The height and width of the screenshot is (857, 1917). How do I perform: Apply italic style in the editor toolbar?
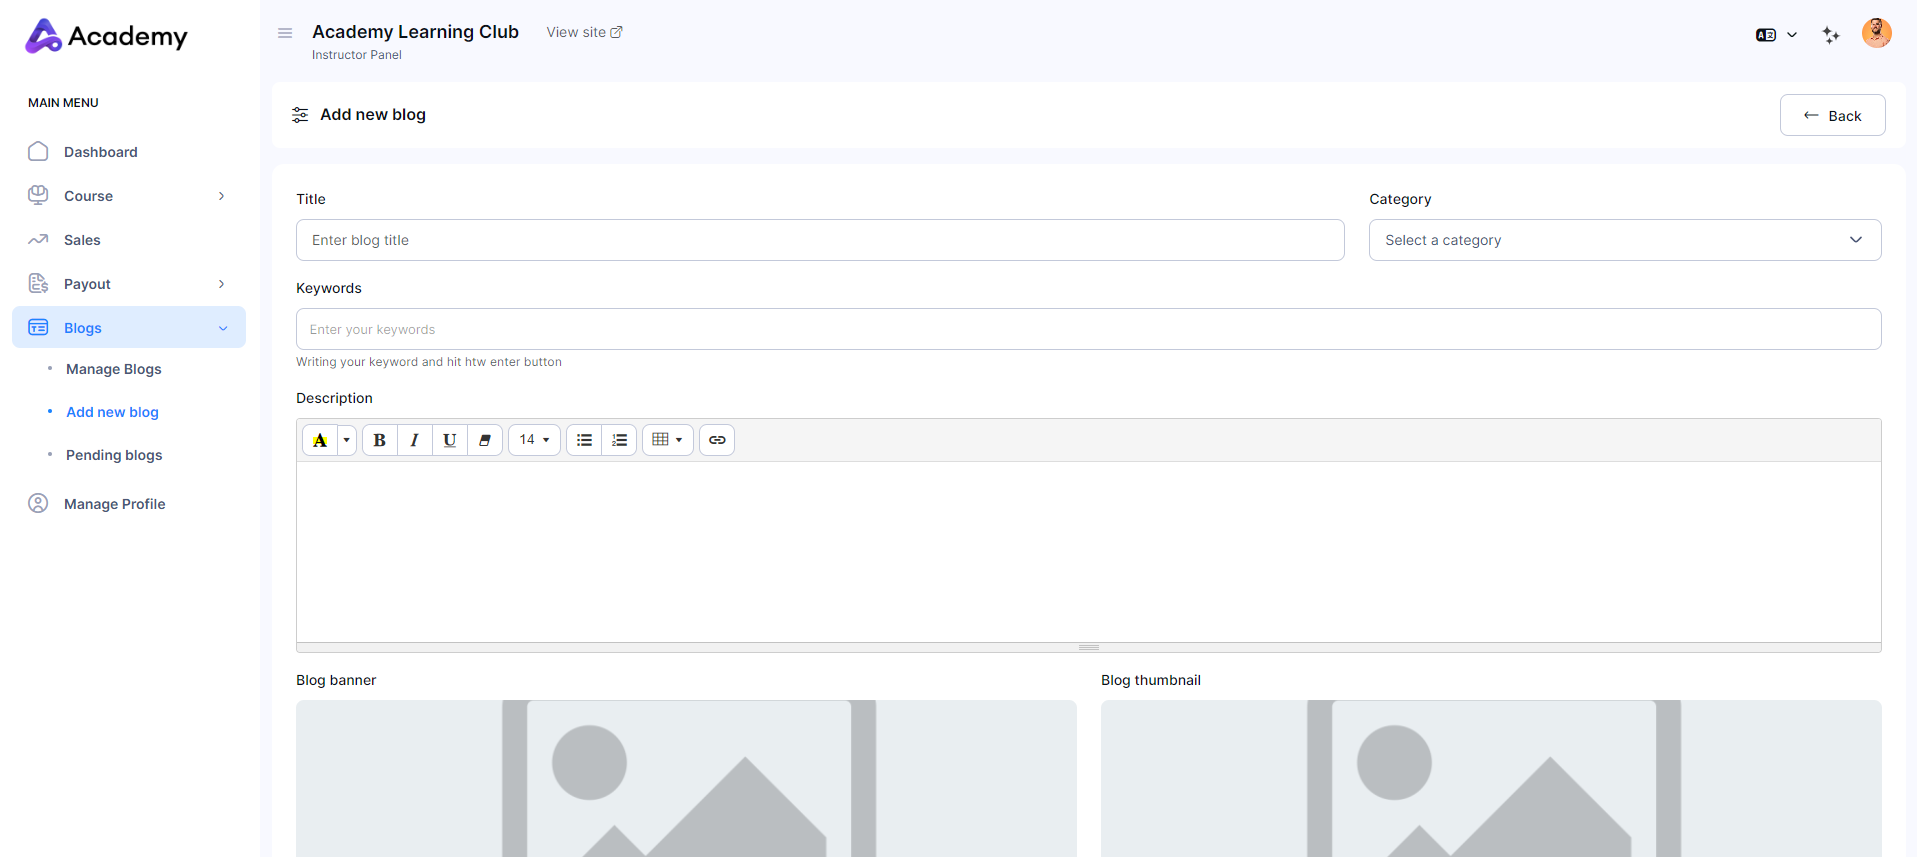(414, 440)
